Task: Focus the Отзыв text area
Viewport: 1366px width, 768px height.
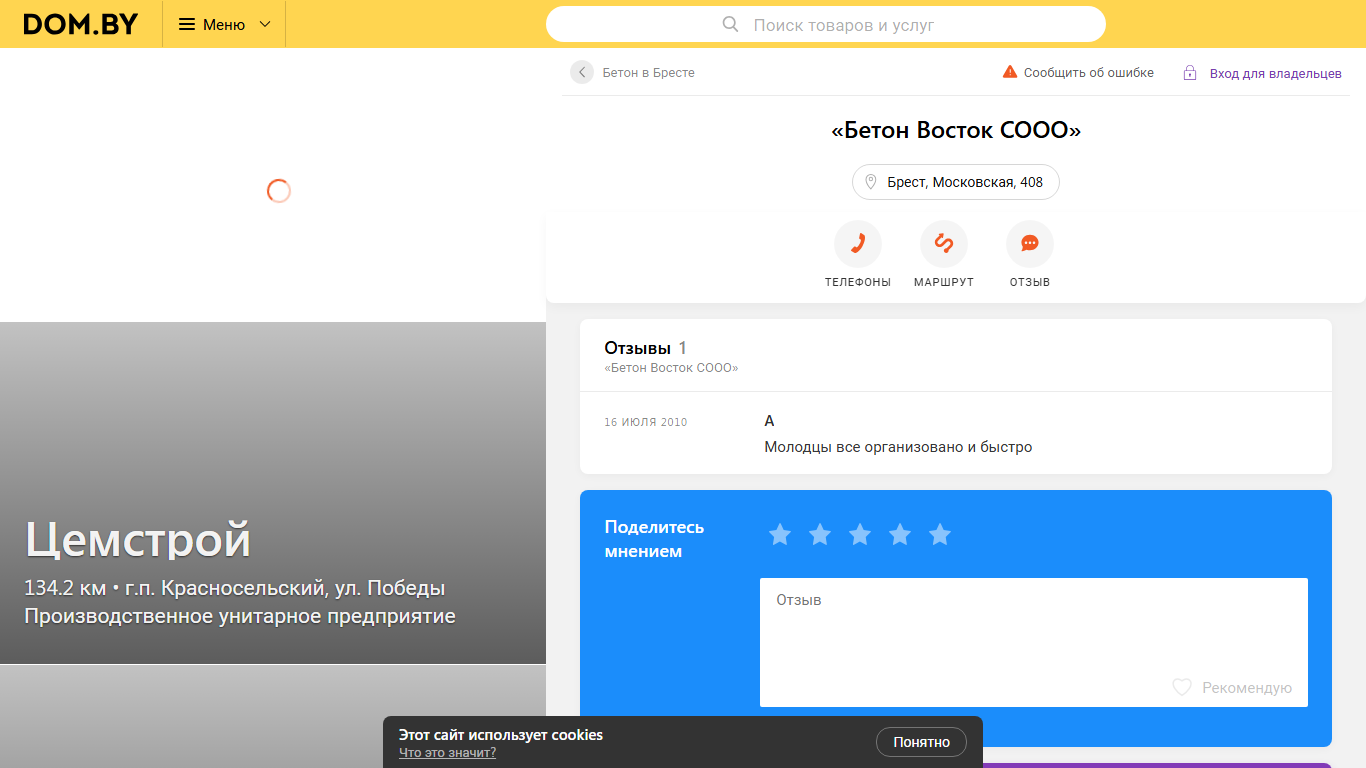Action: pos(1034,642)
